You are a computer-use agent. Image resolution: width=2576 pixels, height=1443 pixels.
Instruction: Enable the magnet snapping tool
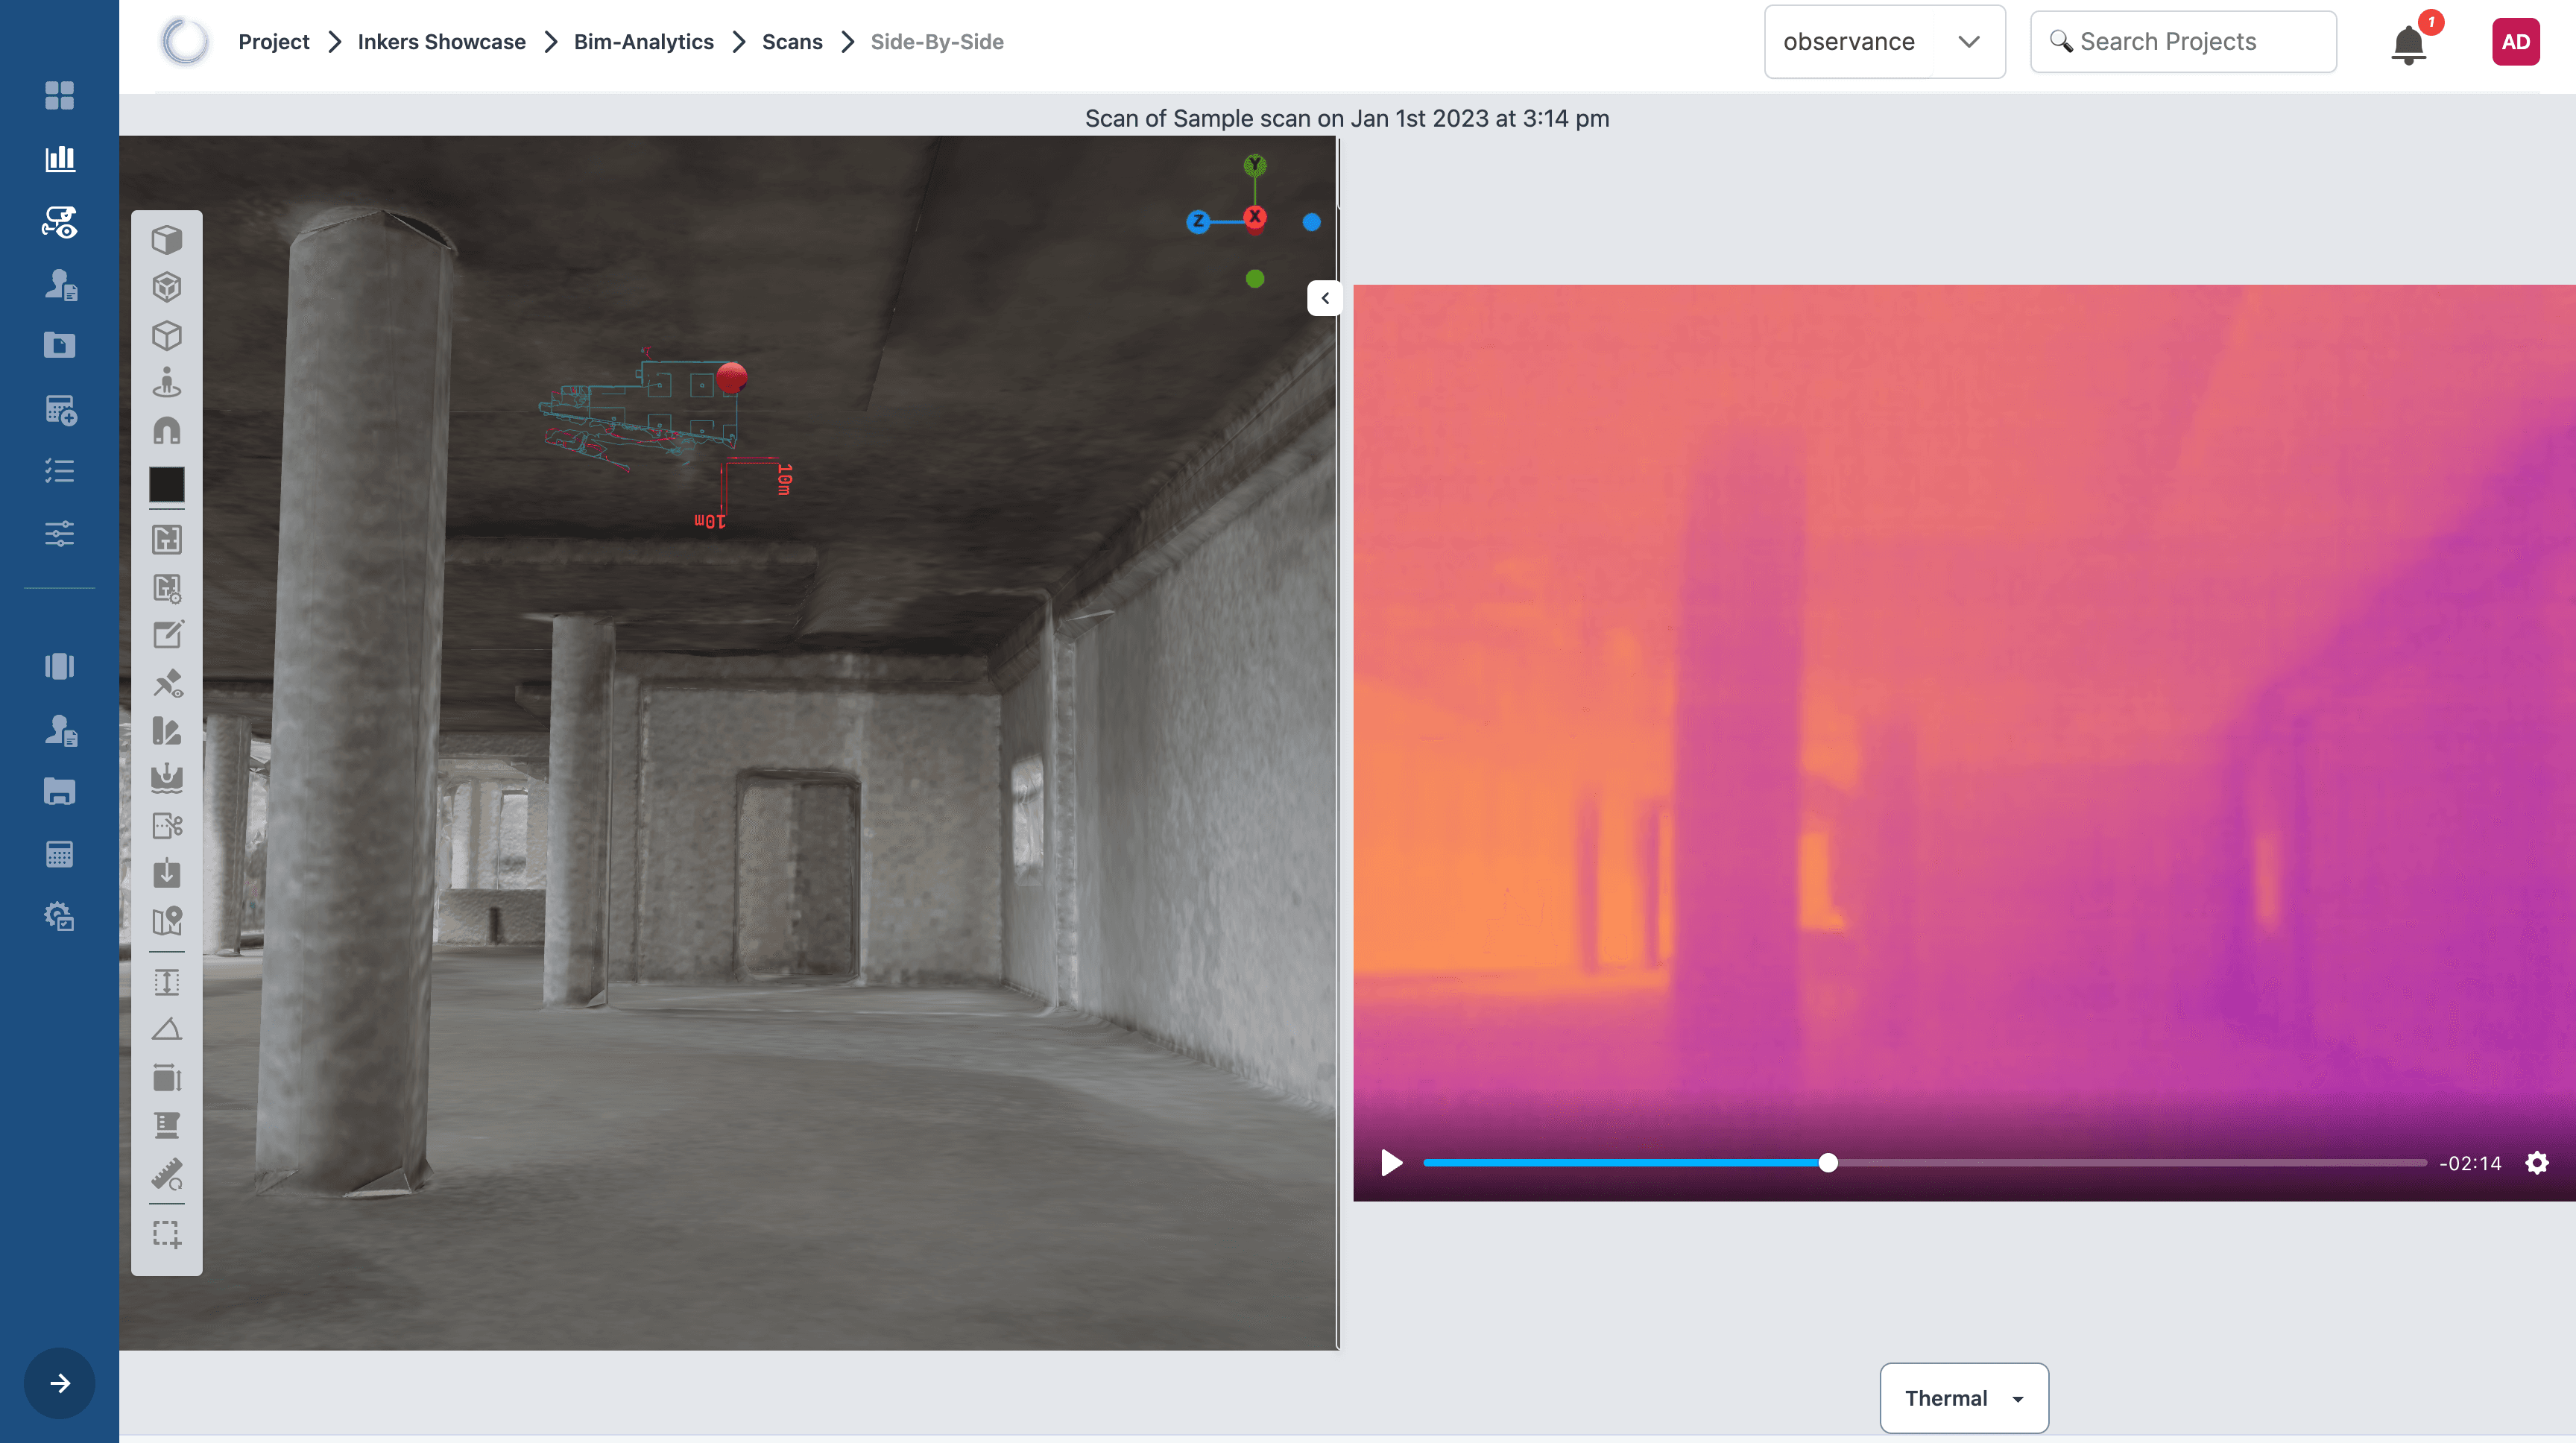tap(167, 431)
